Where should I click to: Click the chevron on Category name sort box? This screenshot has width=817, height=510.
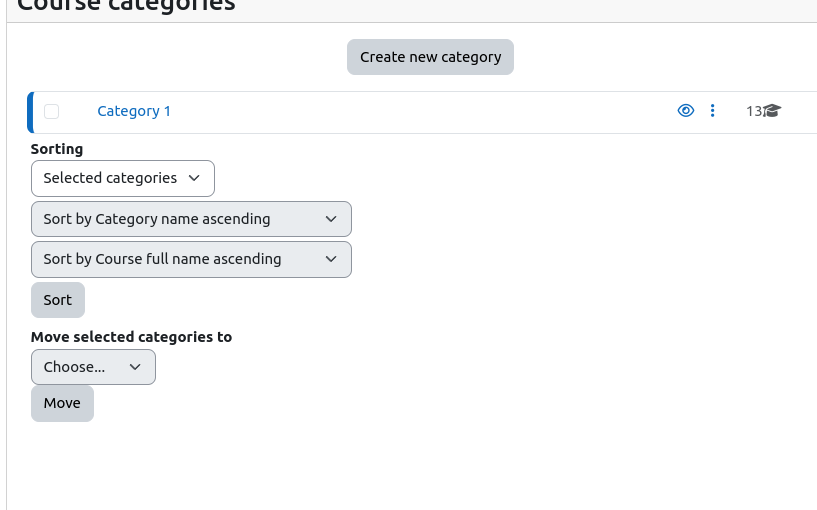point(331,219)
